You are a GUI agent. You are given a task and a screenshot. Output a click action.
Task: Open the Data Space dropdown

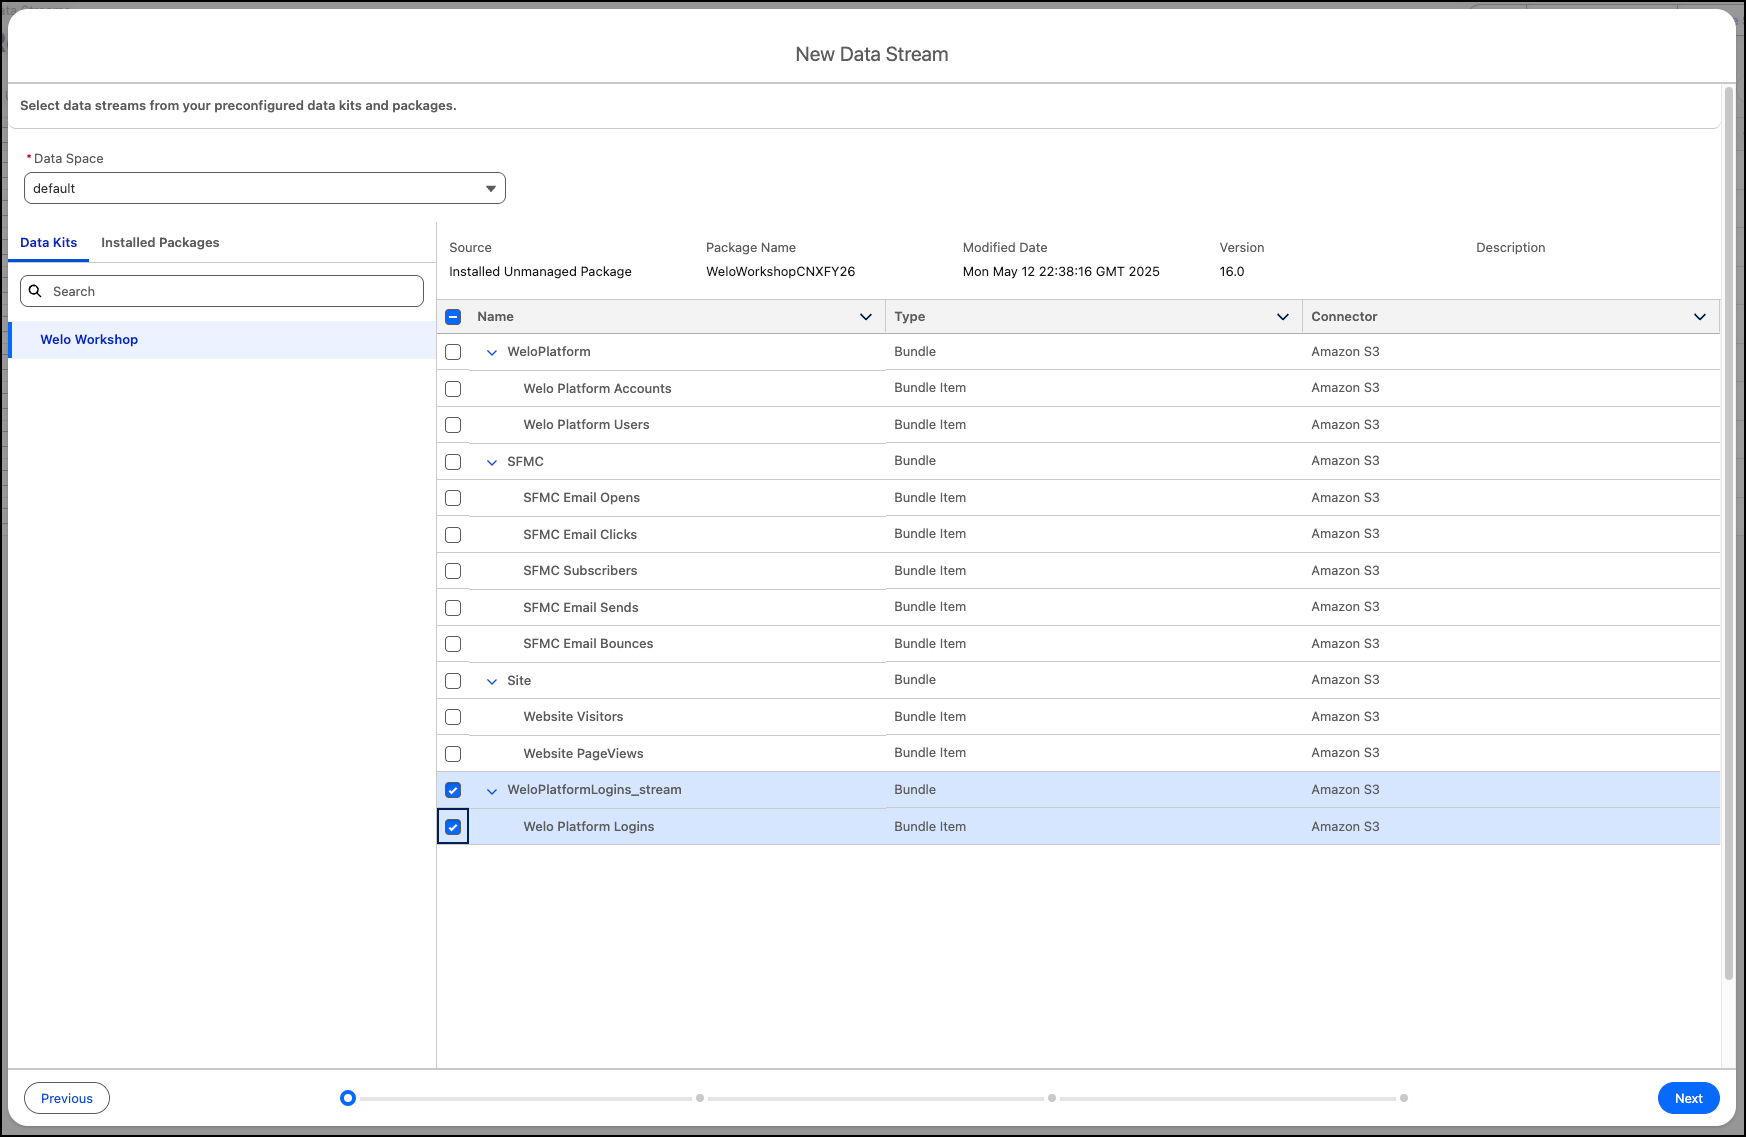click(264, 188)
